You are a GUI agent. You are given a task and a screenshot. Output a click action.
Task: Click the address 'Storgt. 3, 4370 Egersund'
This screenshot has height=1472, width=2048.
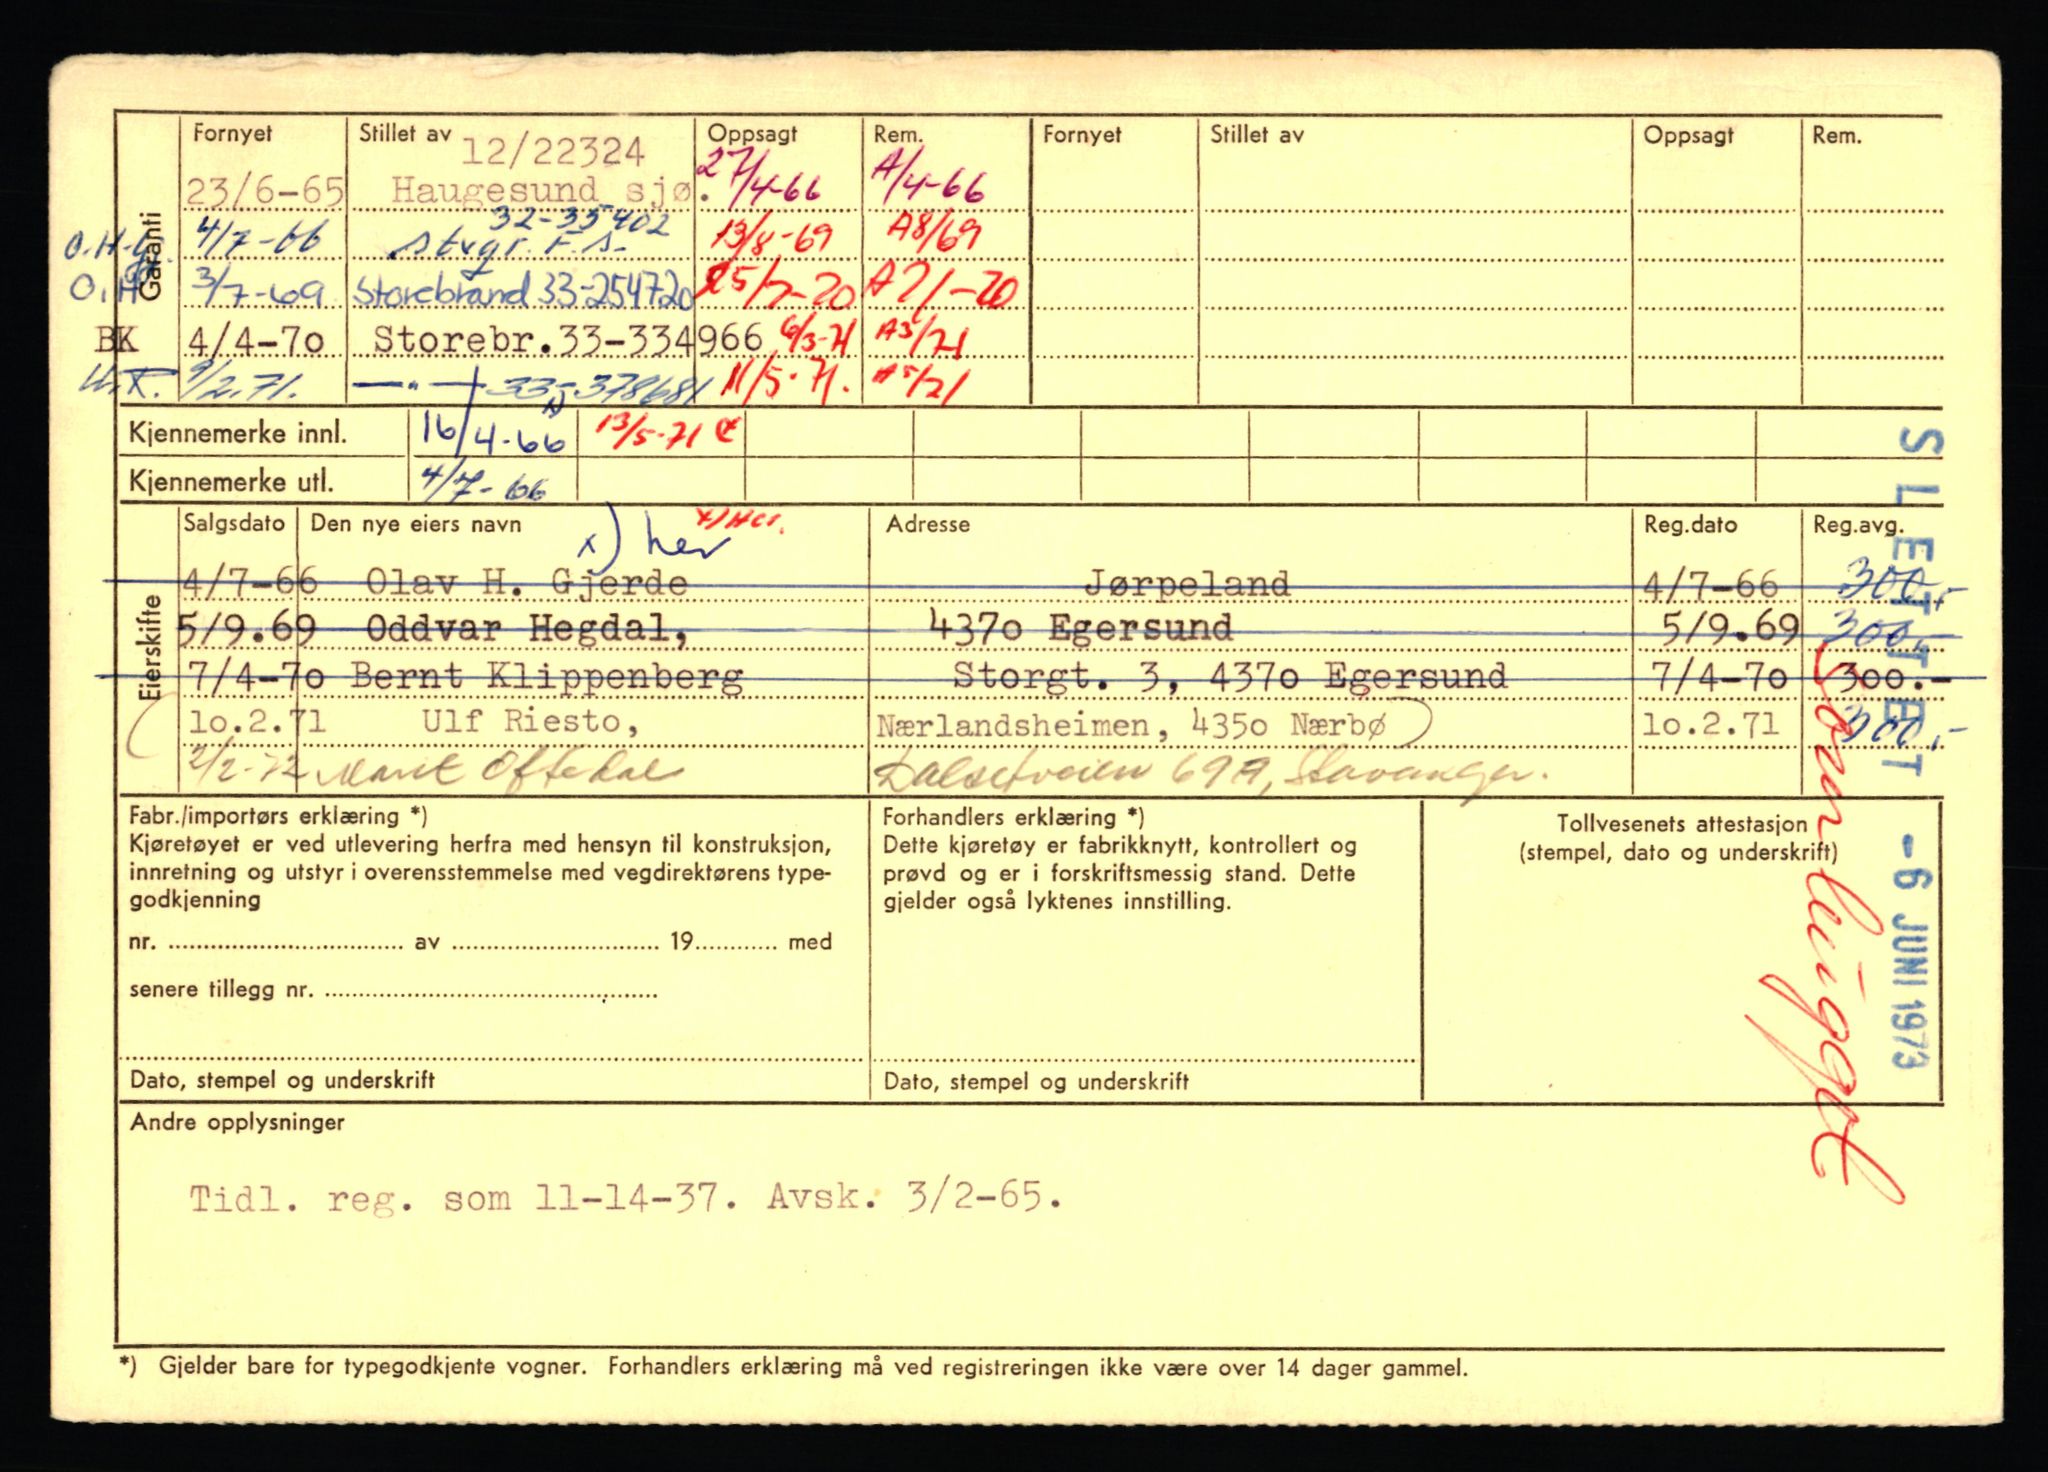(x=1229, y=676)
